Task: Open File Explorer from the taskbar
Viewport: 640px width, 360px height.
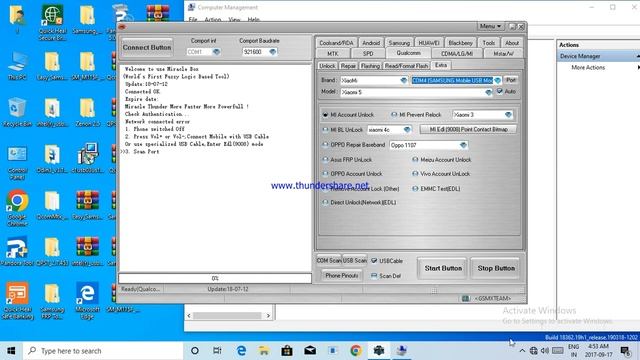Action: click(x=264, y=351)
